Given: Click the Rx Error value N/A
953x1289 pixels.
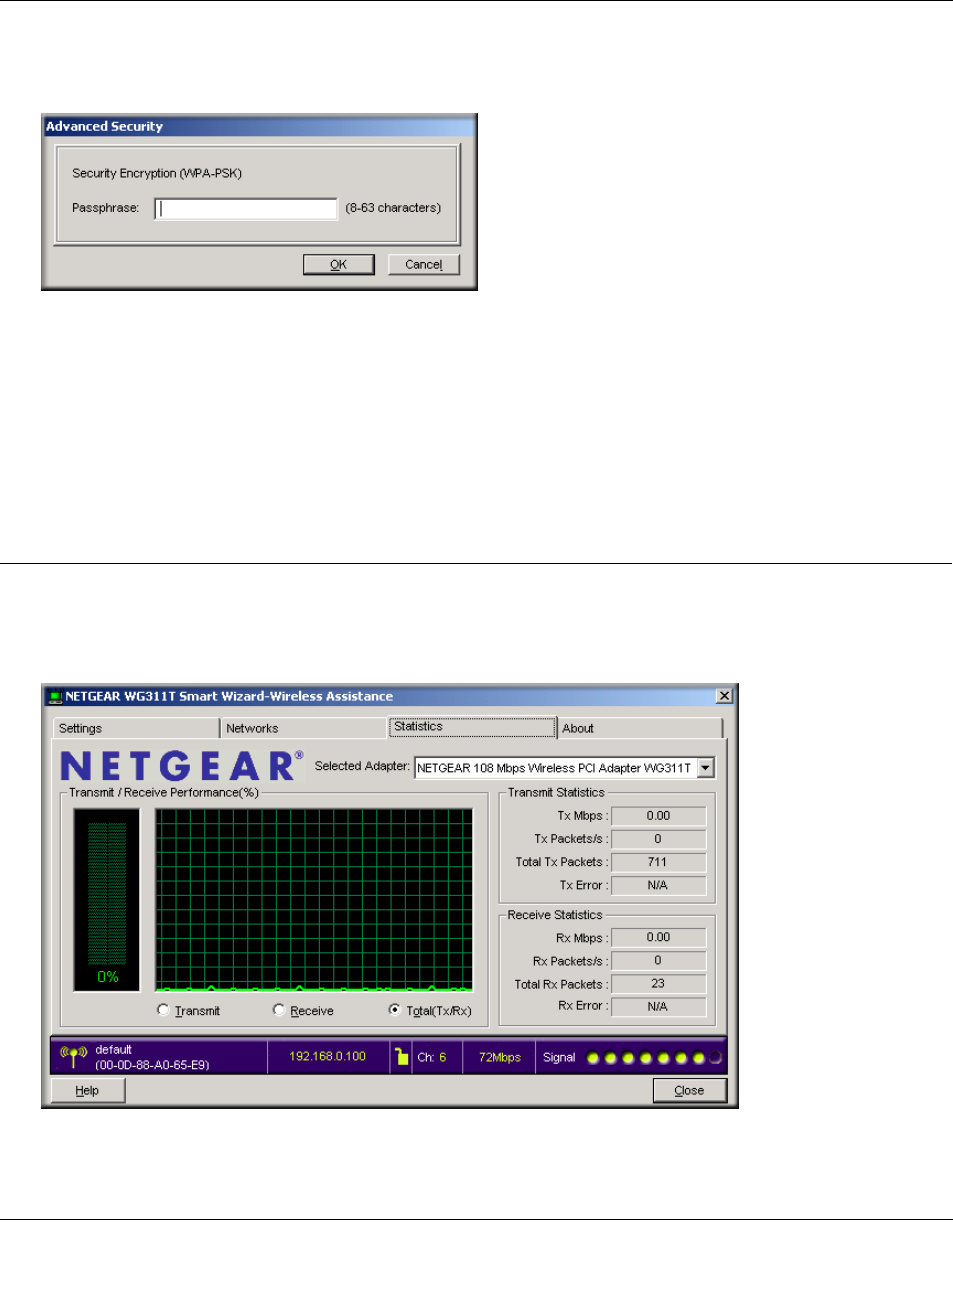Looking at the screenshot, I should pos(658,1007).
